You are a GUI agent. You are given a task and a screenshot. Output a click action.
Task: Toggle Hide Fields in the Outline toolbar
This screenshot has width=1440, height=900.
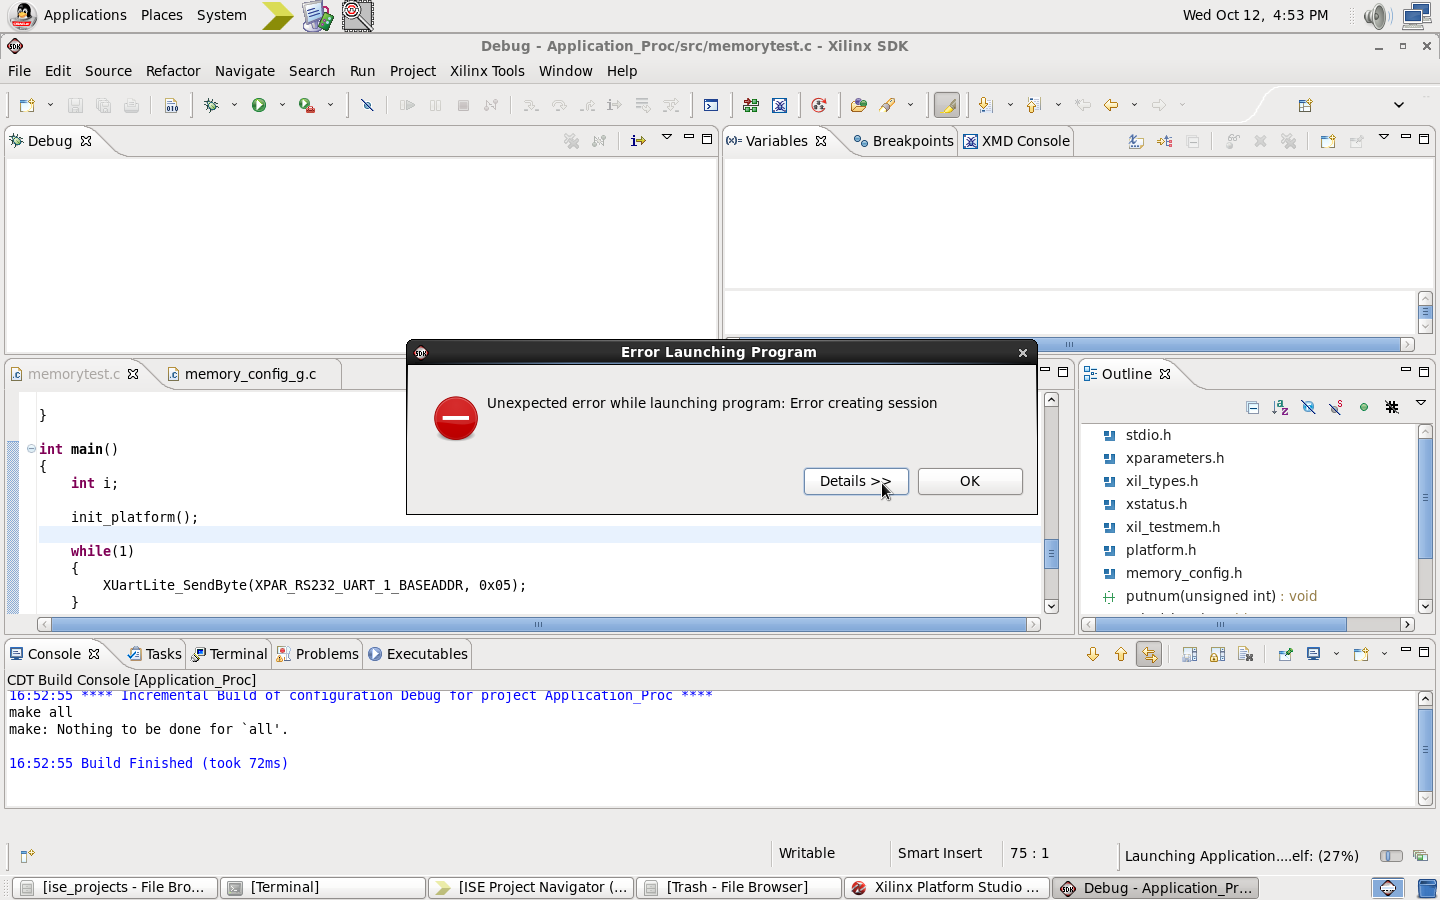[1308, 407]
